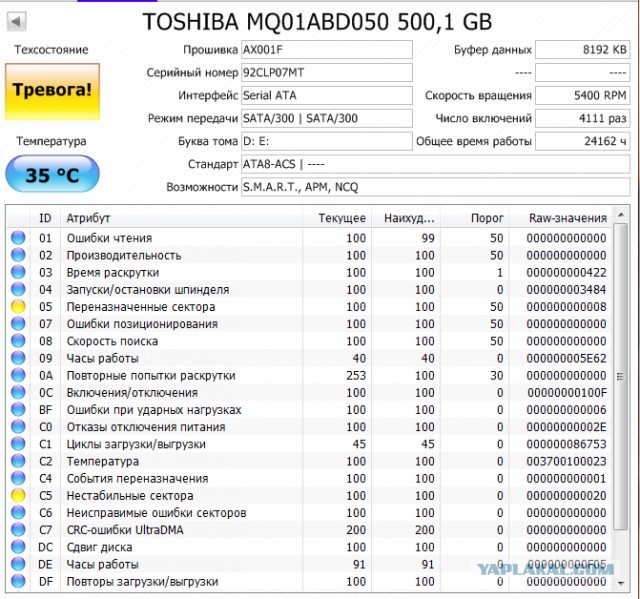640x599 pixels.
Task: Go to previous disk with back arrow
Action: [x=17, y=22]
